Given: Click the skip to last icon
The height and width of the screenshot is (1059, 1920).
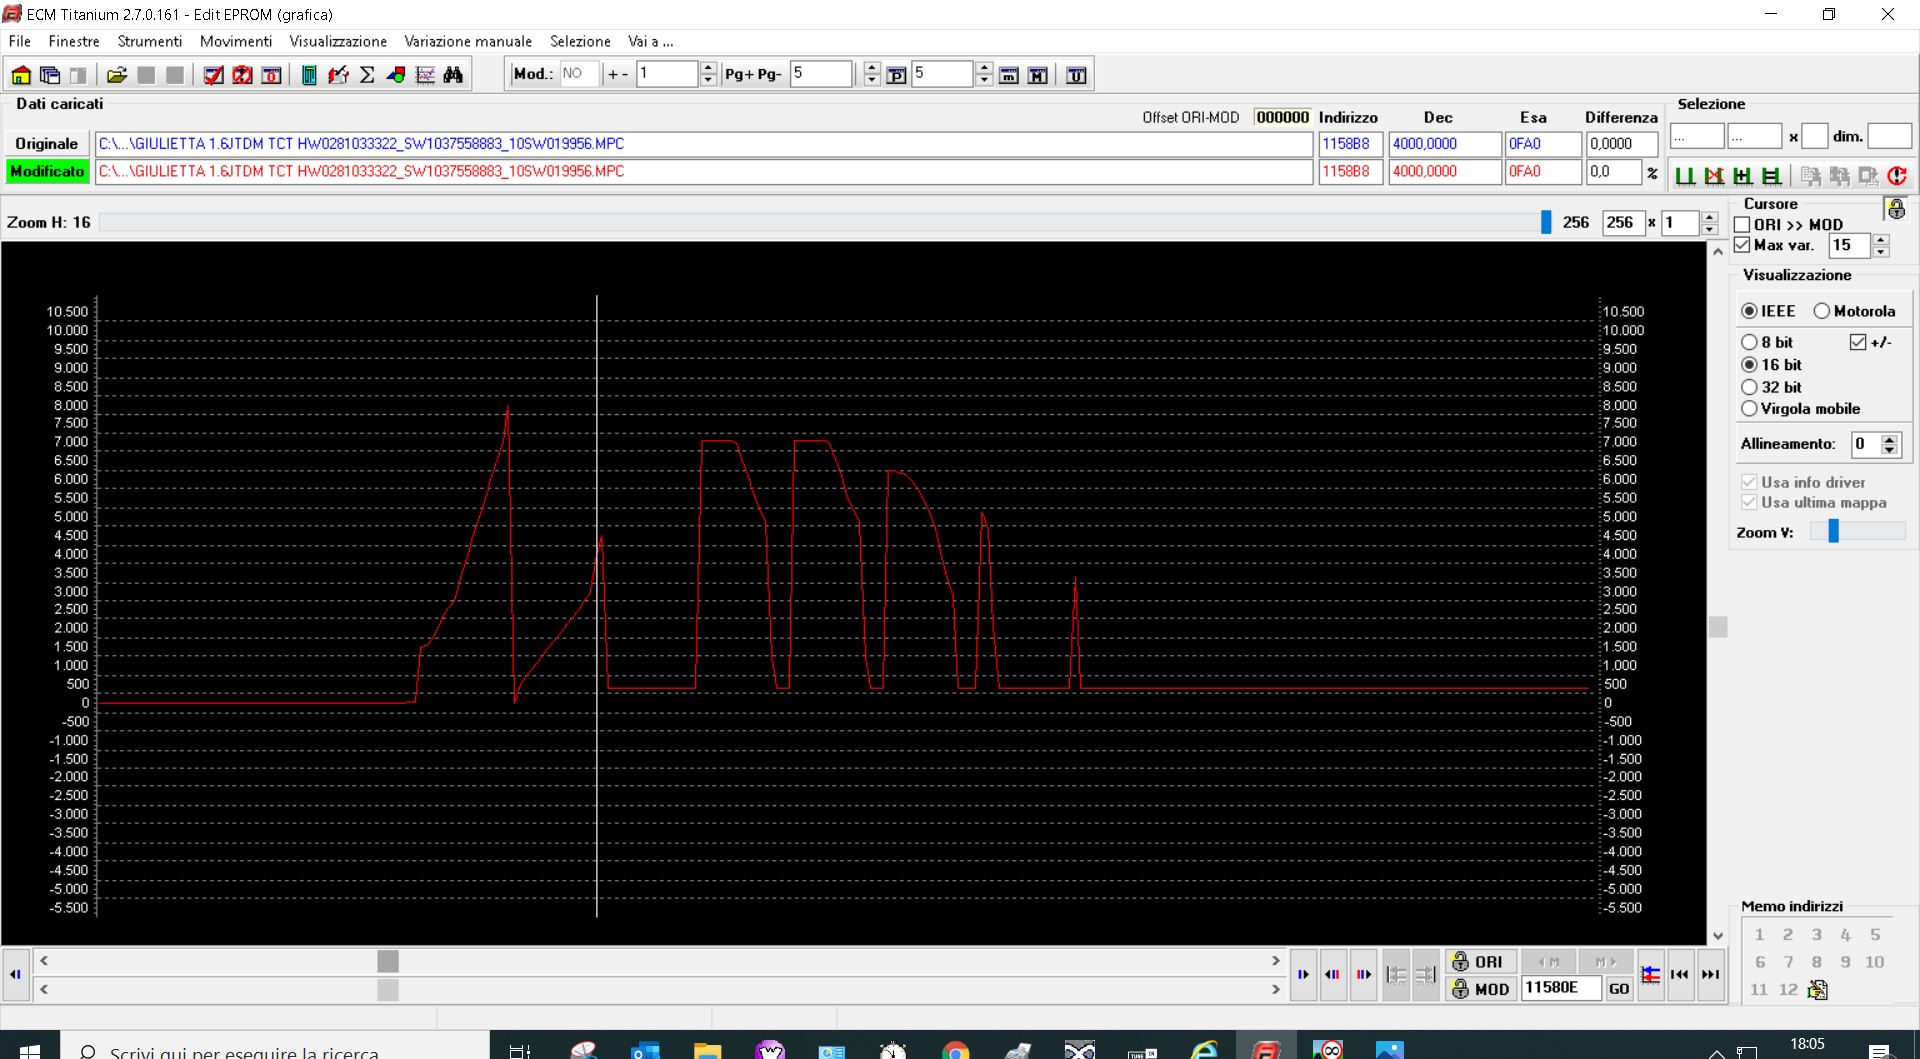Looking at the screenshot, I should (1711, 974).
